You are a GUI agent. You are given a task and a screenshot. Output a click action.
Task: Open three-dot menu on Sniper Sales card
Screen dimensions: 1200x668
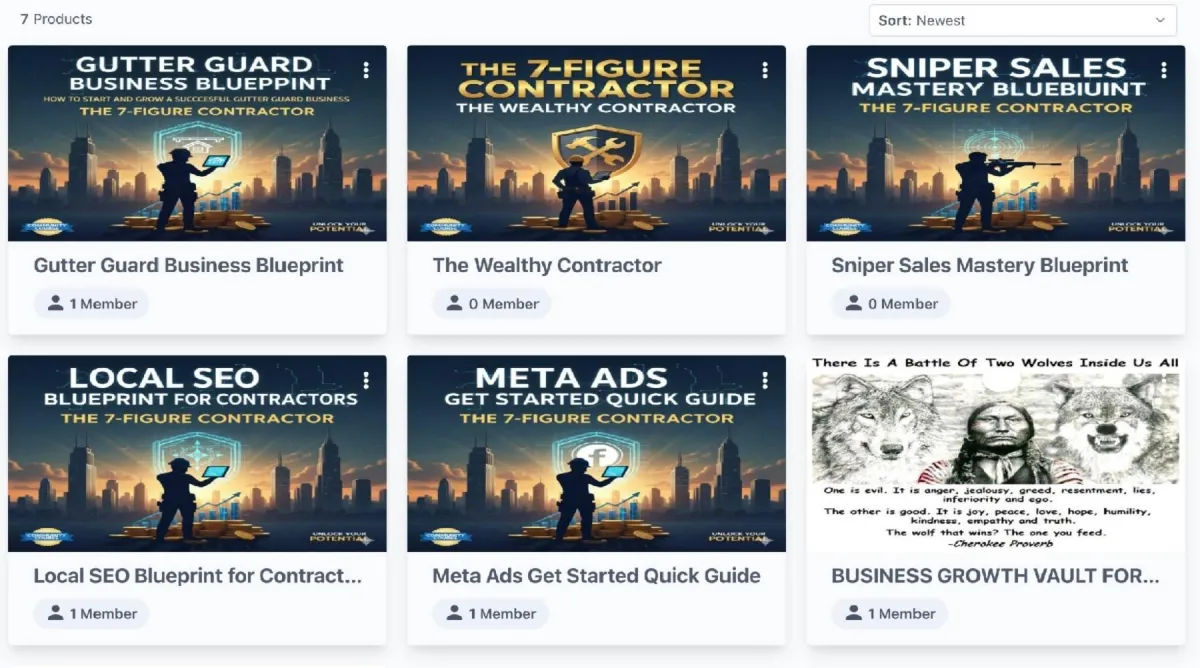1164,70
